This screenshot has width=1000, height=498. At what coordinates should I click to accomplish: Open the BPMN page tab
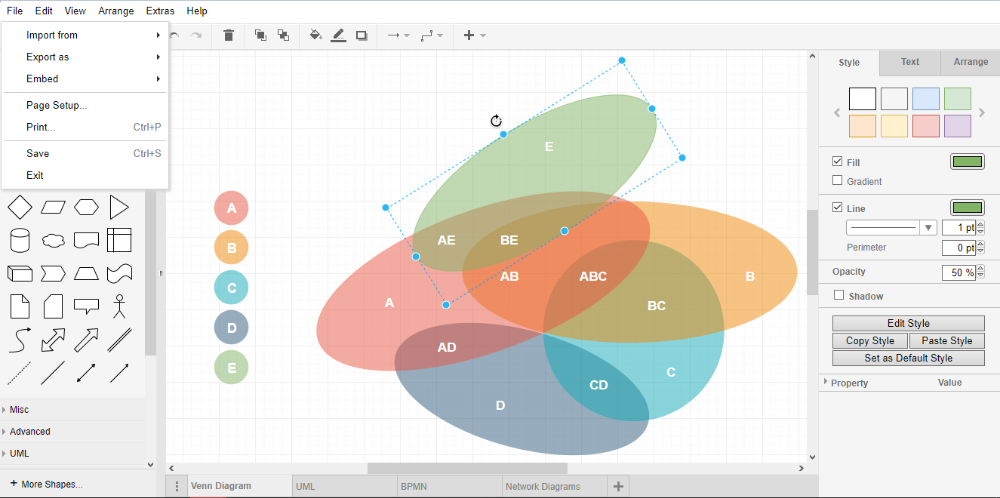(x=450, y=487)
